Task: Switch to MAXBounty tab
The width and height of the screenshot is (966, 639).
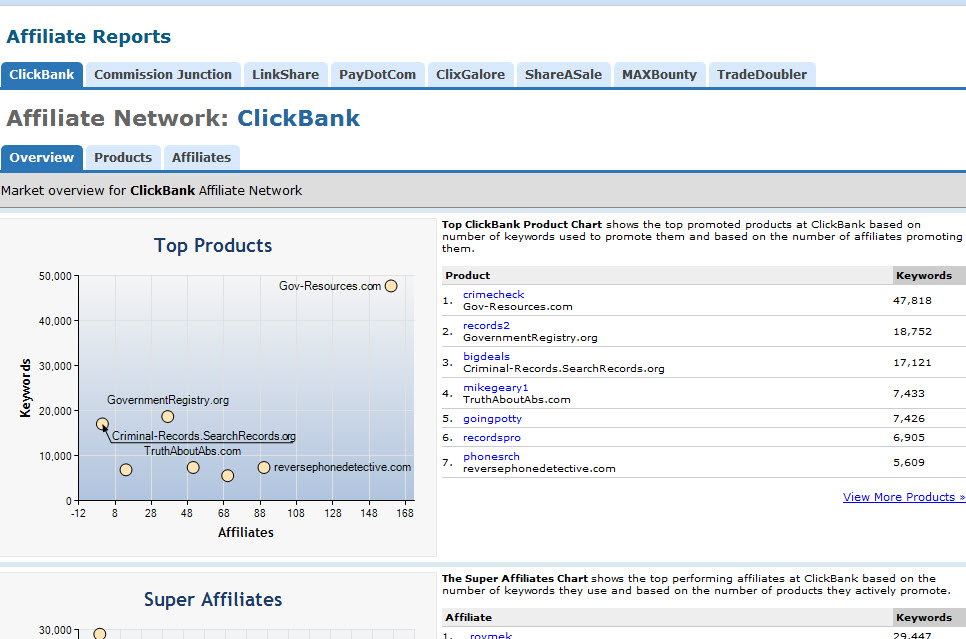Action: coord(659,75)
